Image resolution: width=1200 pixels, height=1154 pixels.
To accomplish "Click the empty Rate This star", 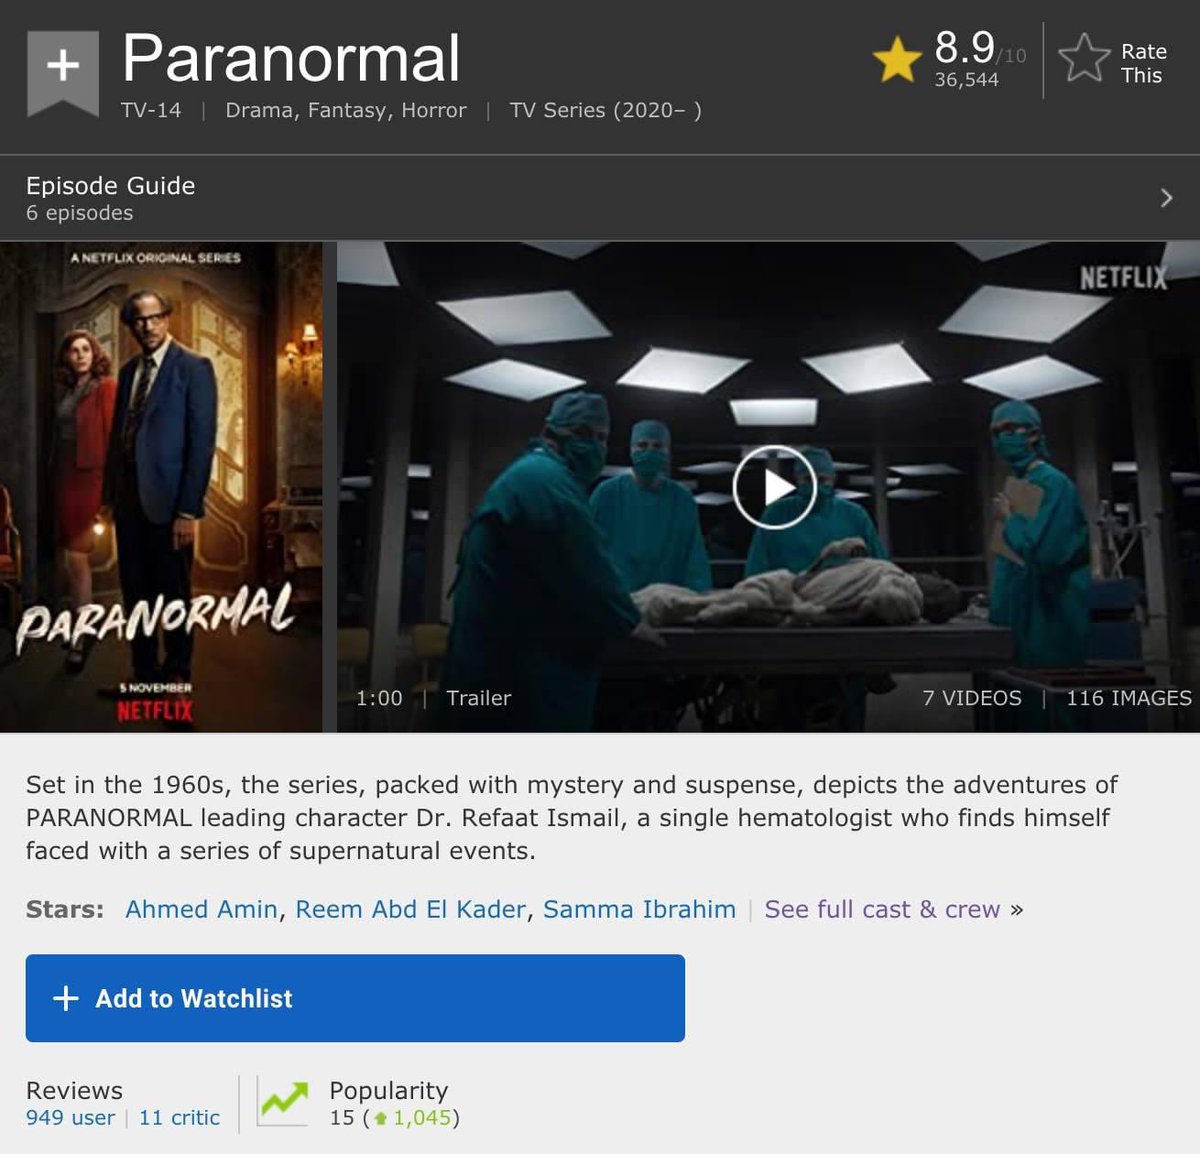I will point(1084,59).
